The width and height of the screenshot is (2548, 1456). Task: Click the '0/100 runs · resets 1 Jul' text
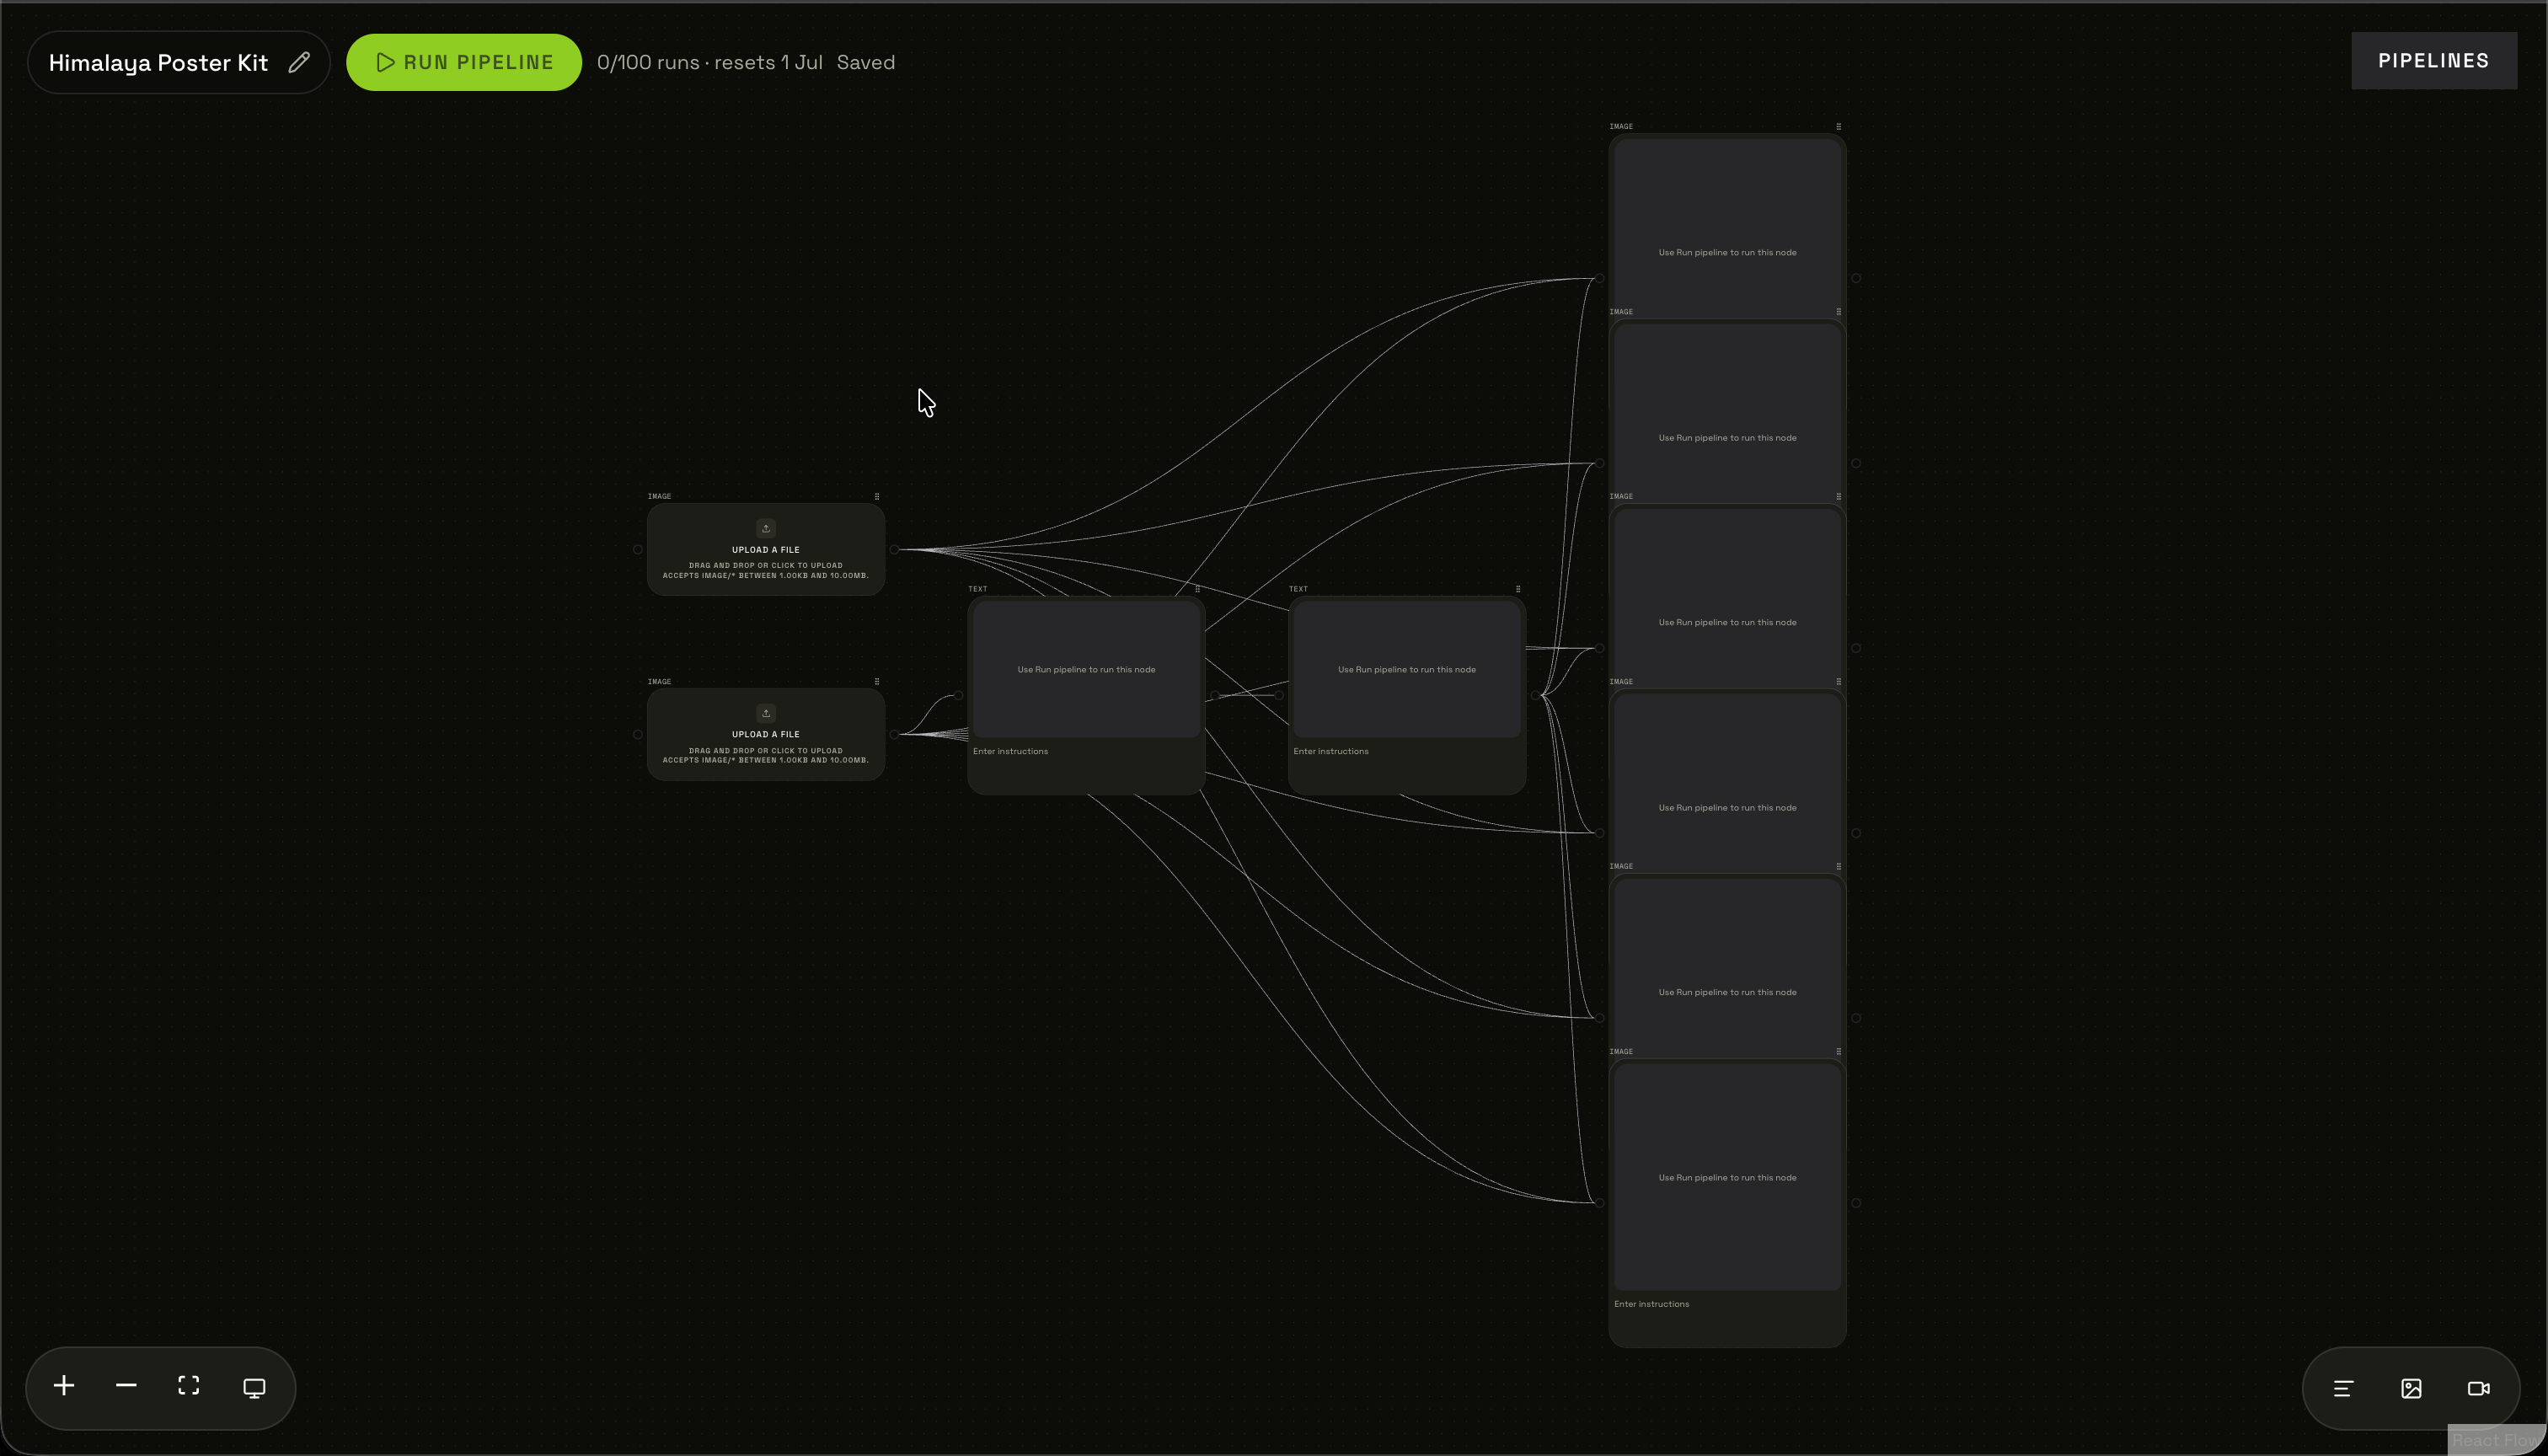click(x=710, y=62)
